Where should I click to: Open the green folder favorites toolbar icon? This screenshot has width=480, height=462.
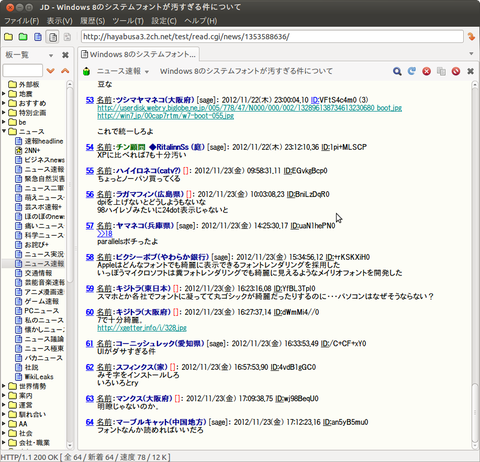(23, 37)
